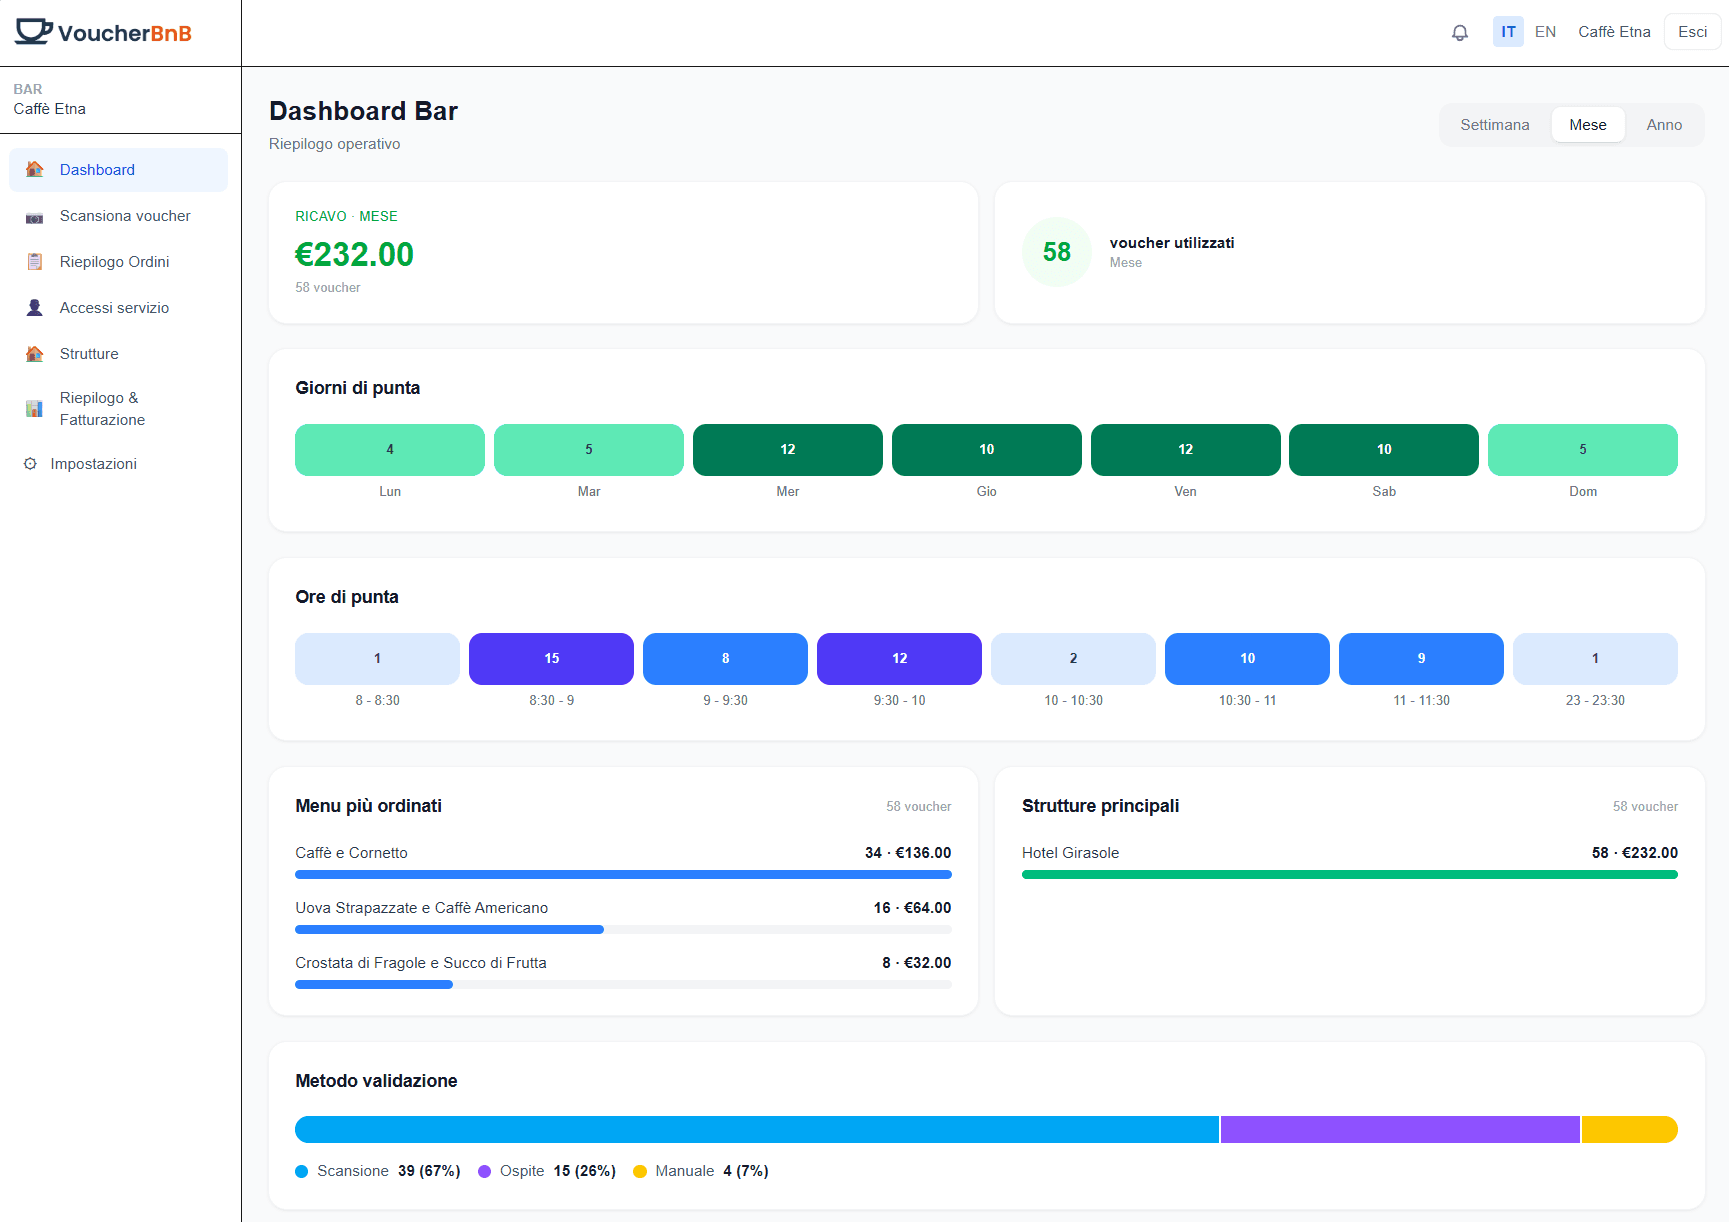Click the Mer peak day block
The image size is (1729, 1222).
coord(788,450)
